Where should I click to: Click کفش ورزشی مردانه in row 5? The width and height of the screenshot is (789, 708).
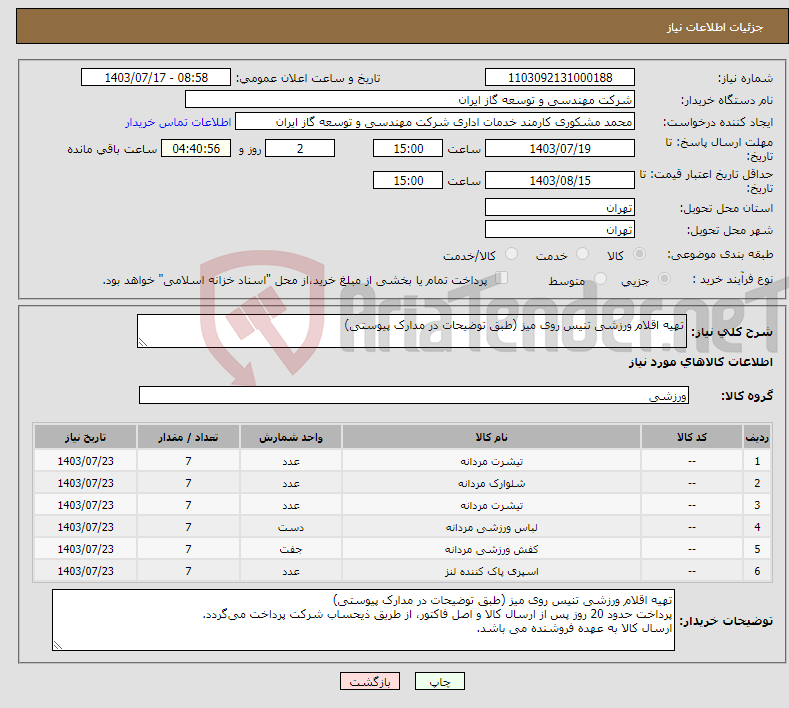pyautogui.click(x=491, y=549)
